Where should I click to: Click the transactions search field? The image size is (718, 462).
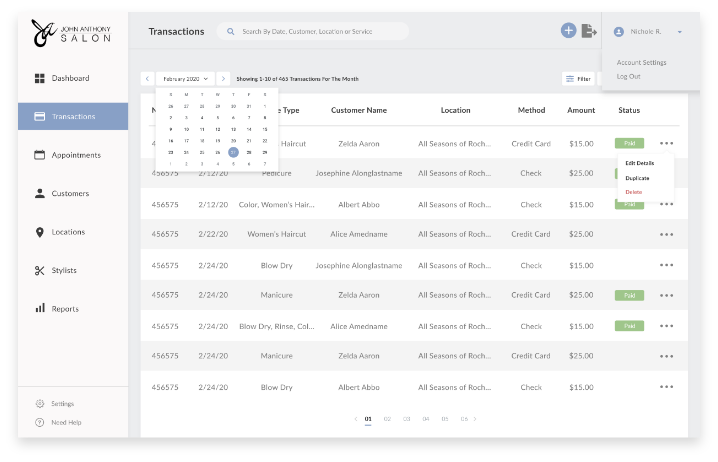coord(320,32)
